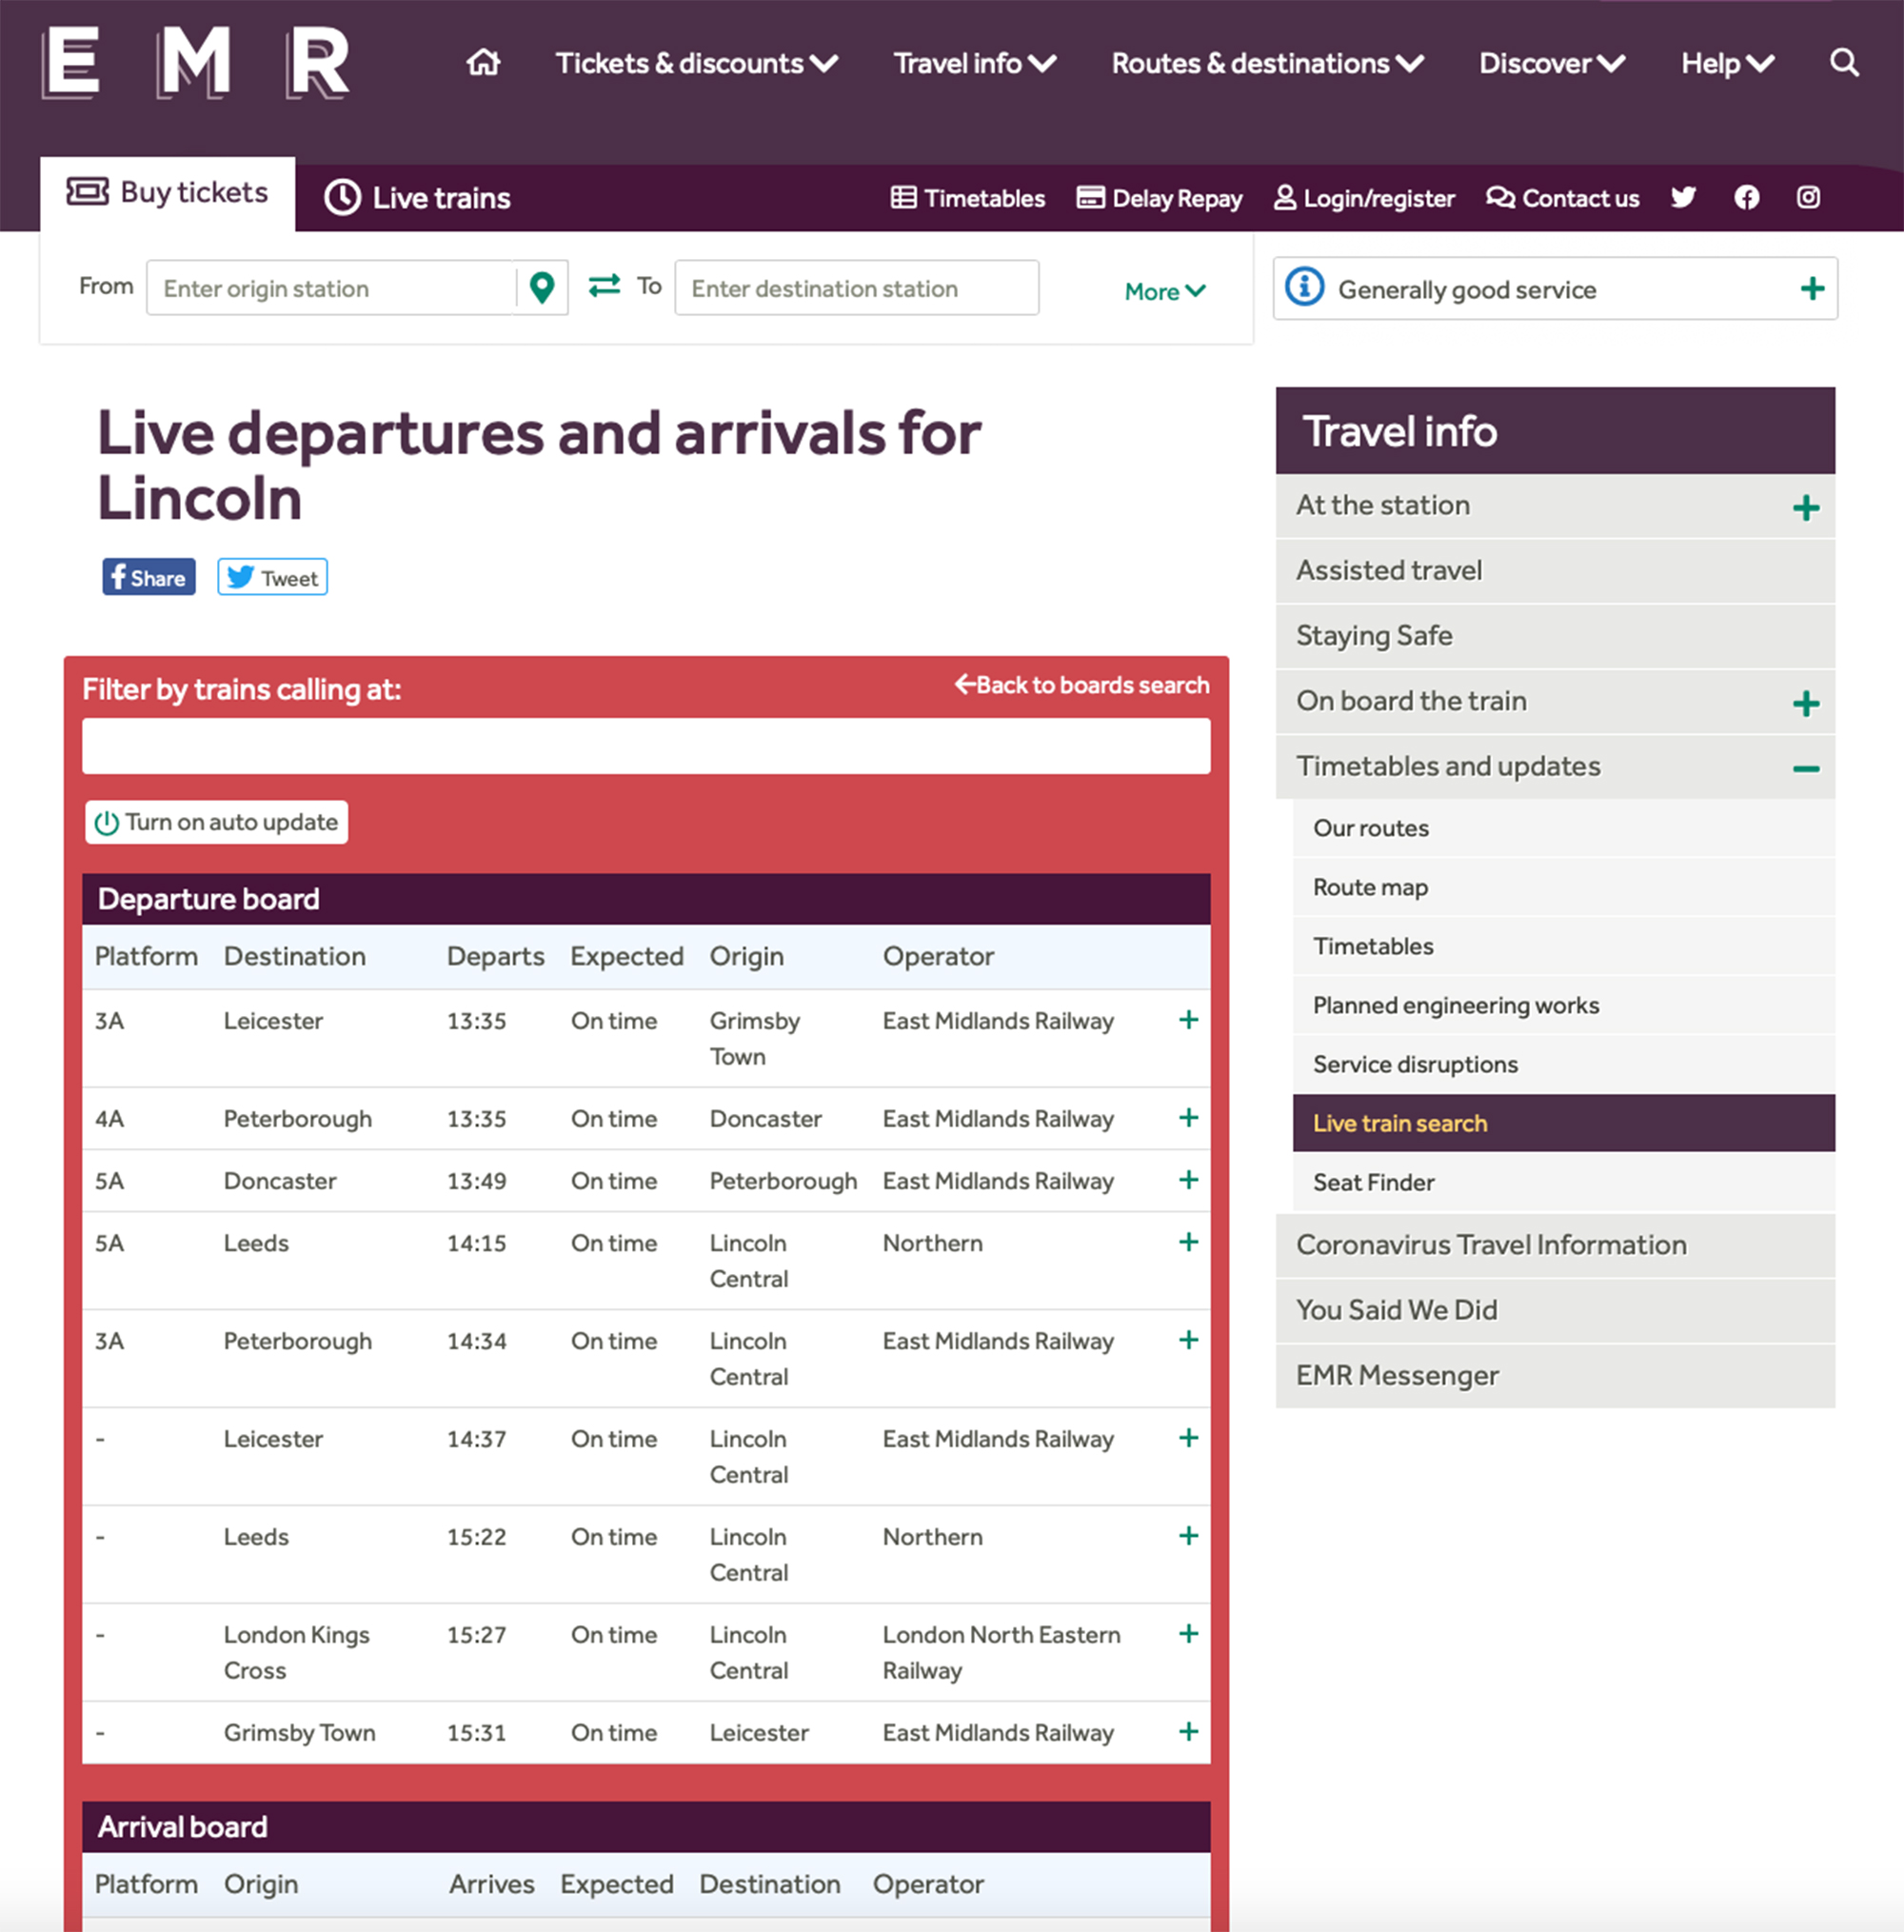Click filter by trains calling at field
The image size is (1904, 1932).
coord(646,746)
